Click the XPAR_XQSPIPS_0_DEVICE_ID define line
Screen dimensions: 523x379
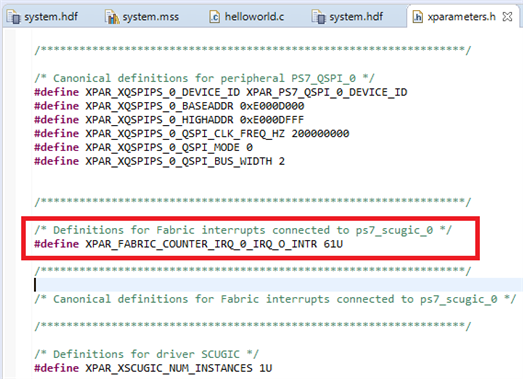pyautogui.click(x=220, y=92)
